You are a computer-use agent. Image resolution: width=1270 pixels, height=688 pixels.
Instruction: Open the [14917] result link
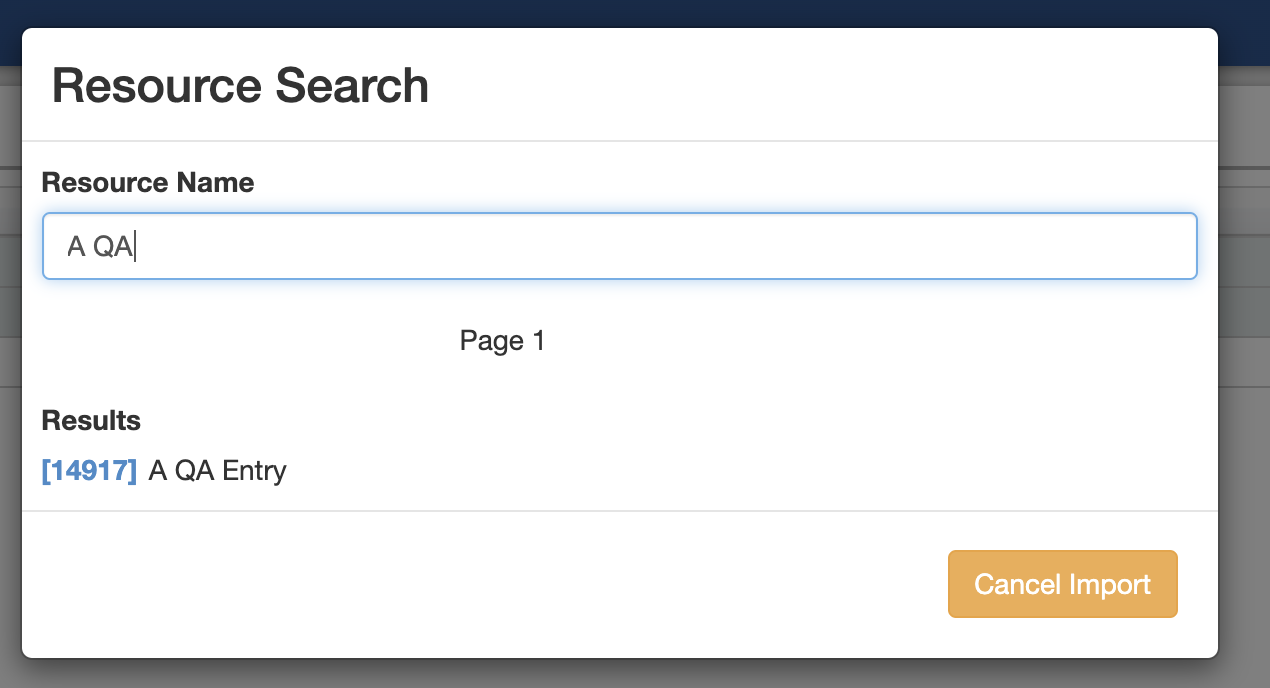point(89,470)
